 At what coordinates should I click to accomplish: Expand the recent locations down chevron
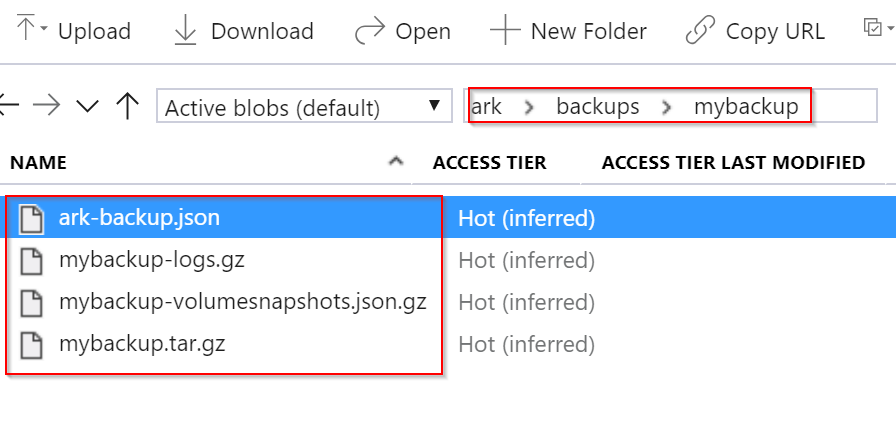pos(87,106)
